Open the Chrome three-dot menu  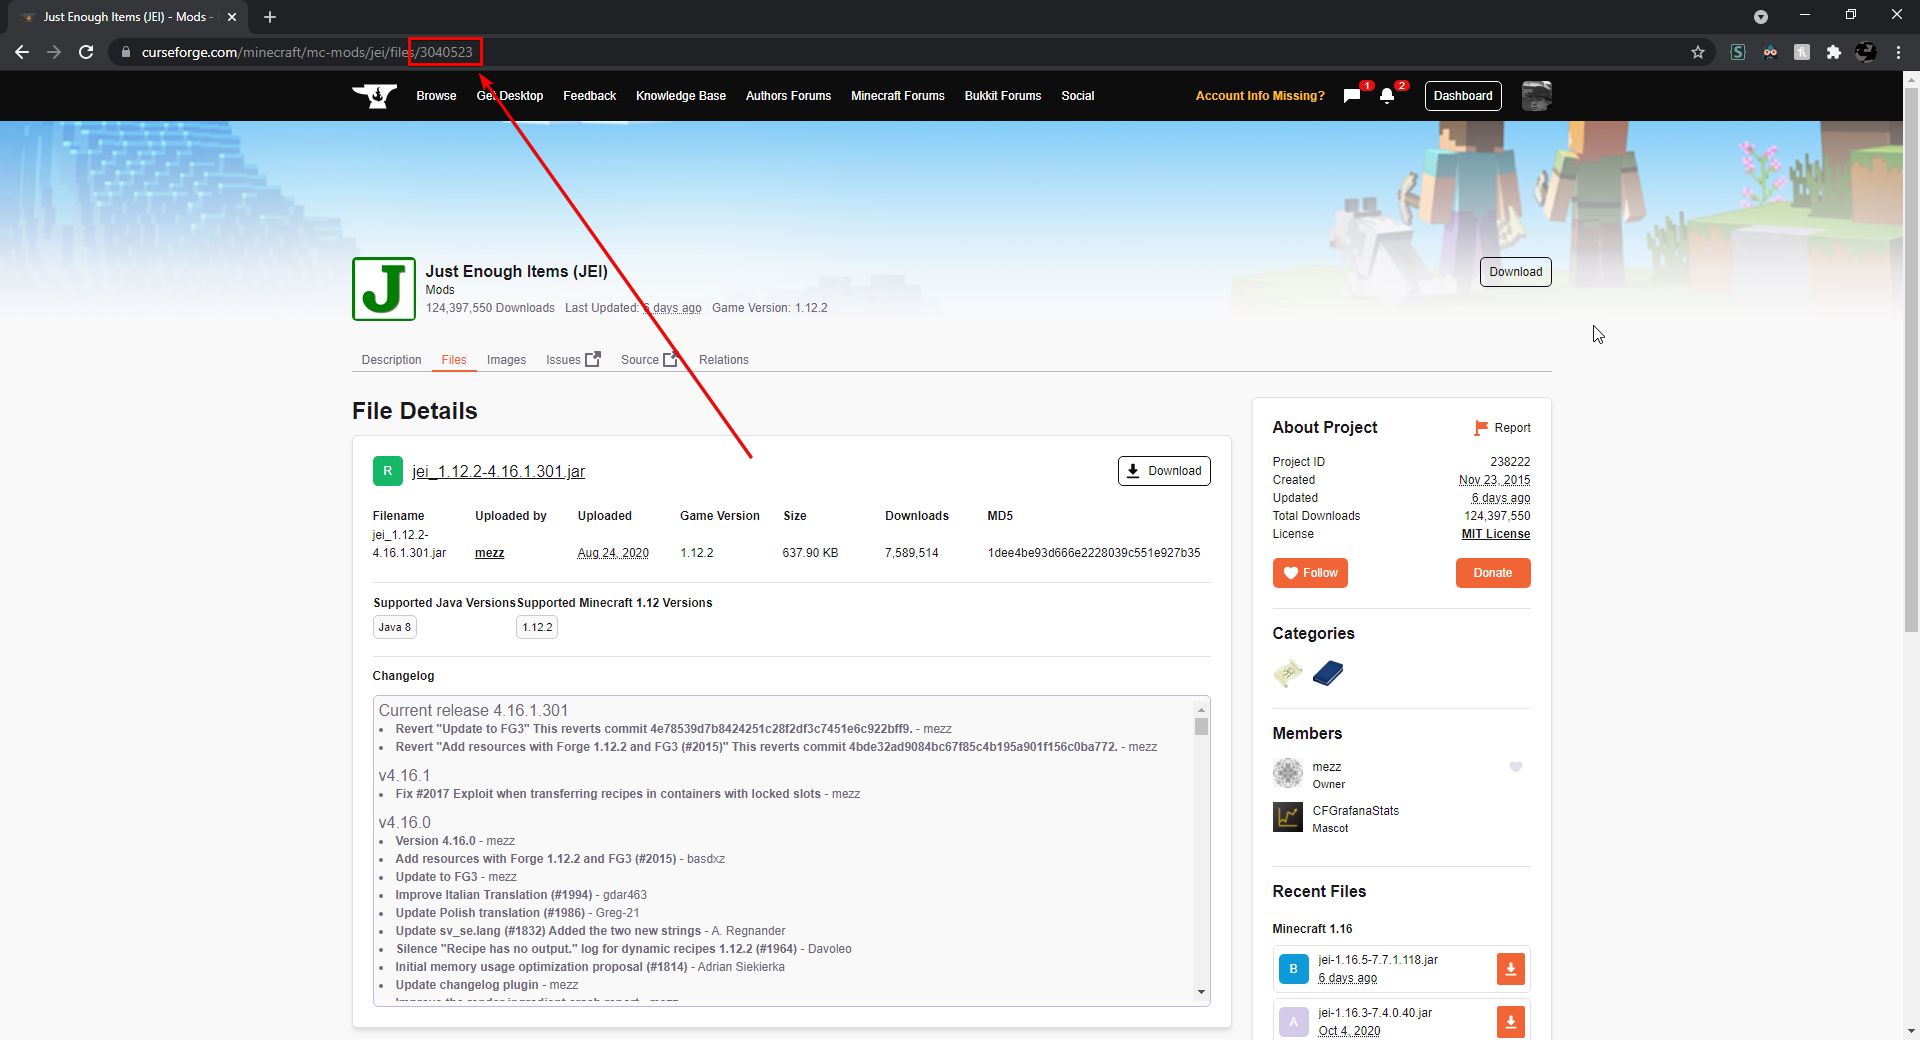(1898, 52)
